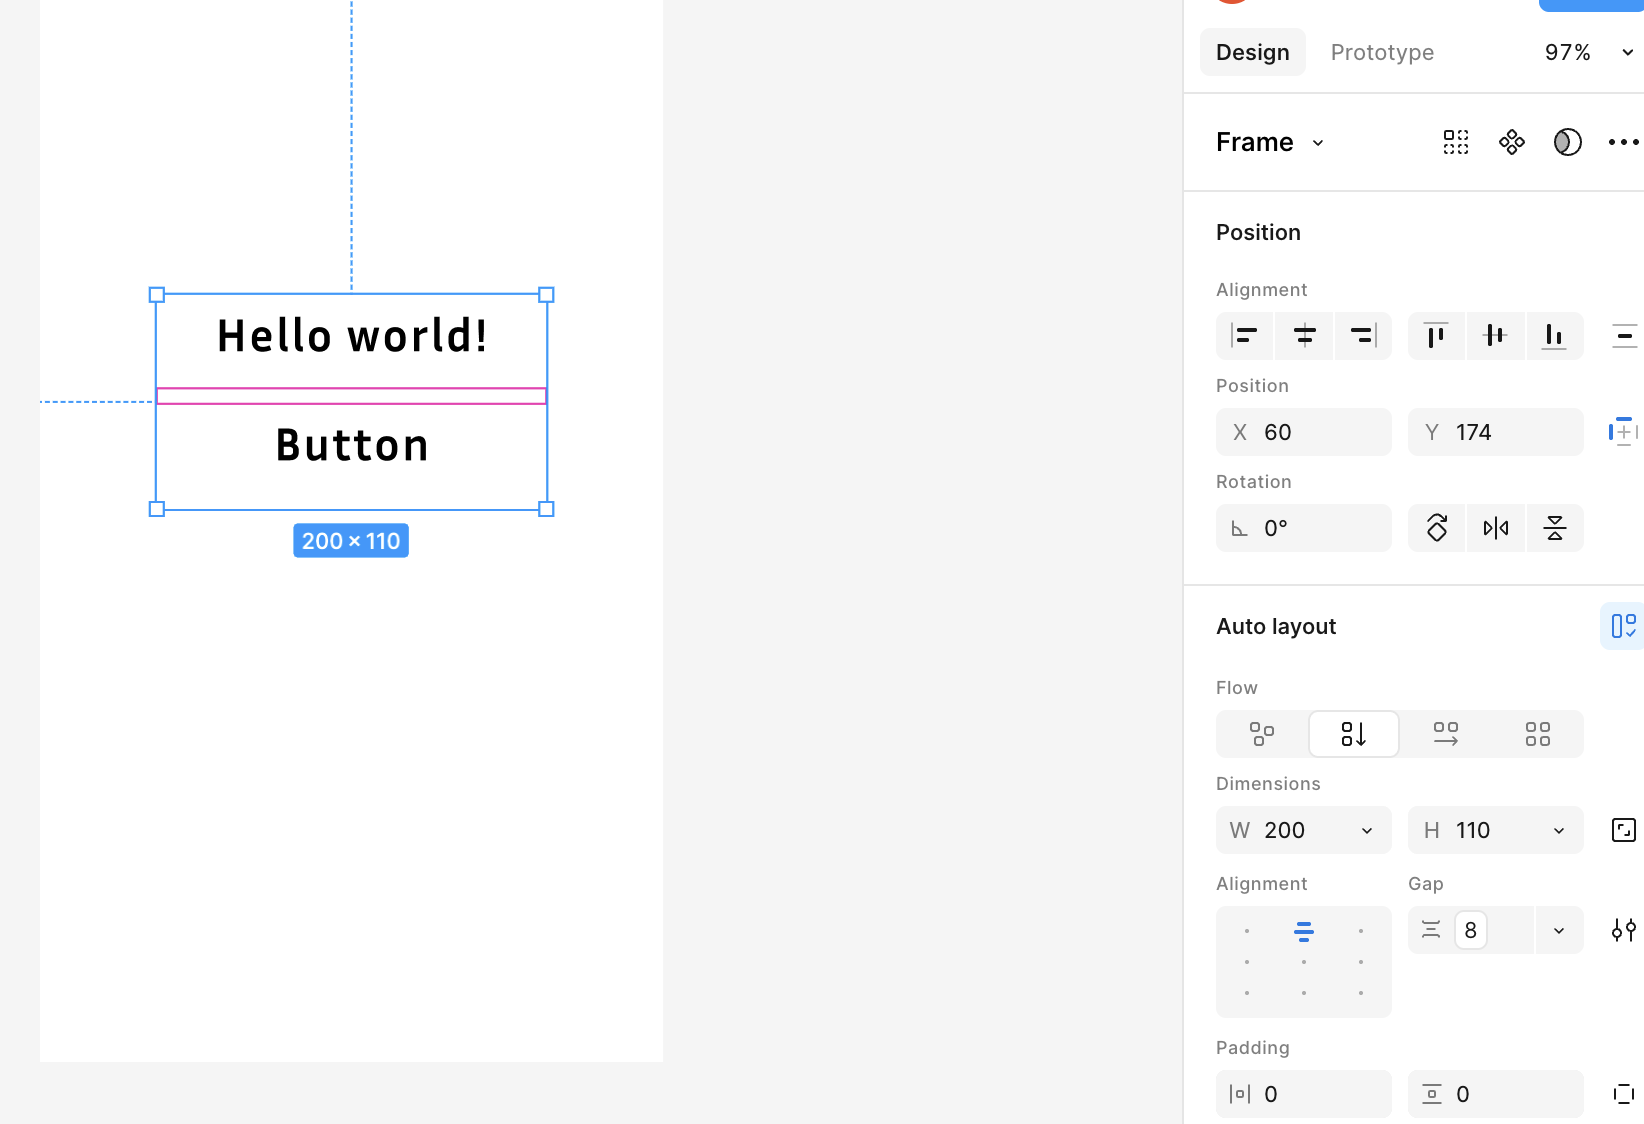This screenshot has height=1124, width=1644.
Task: Click the align left icon
Action: [1244, 336]
